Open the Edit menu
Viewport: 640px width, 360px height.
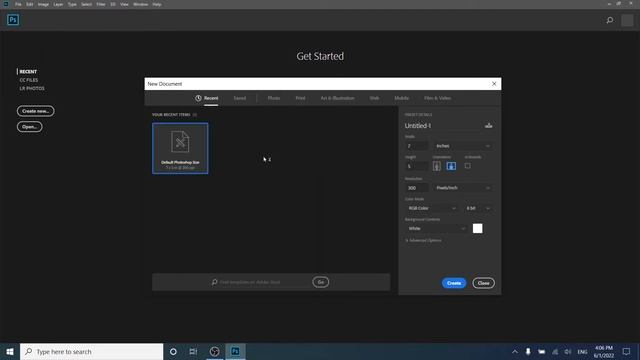click(30, 4)
